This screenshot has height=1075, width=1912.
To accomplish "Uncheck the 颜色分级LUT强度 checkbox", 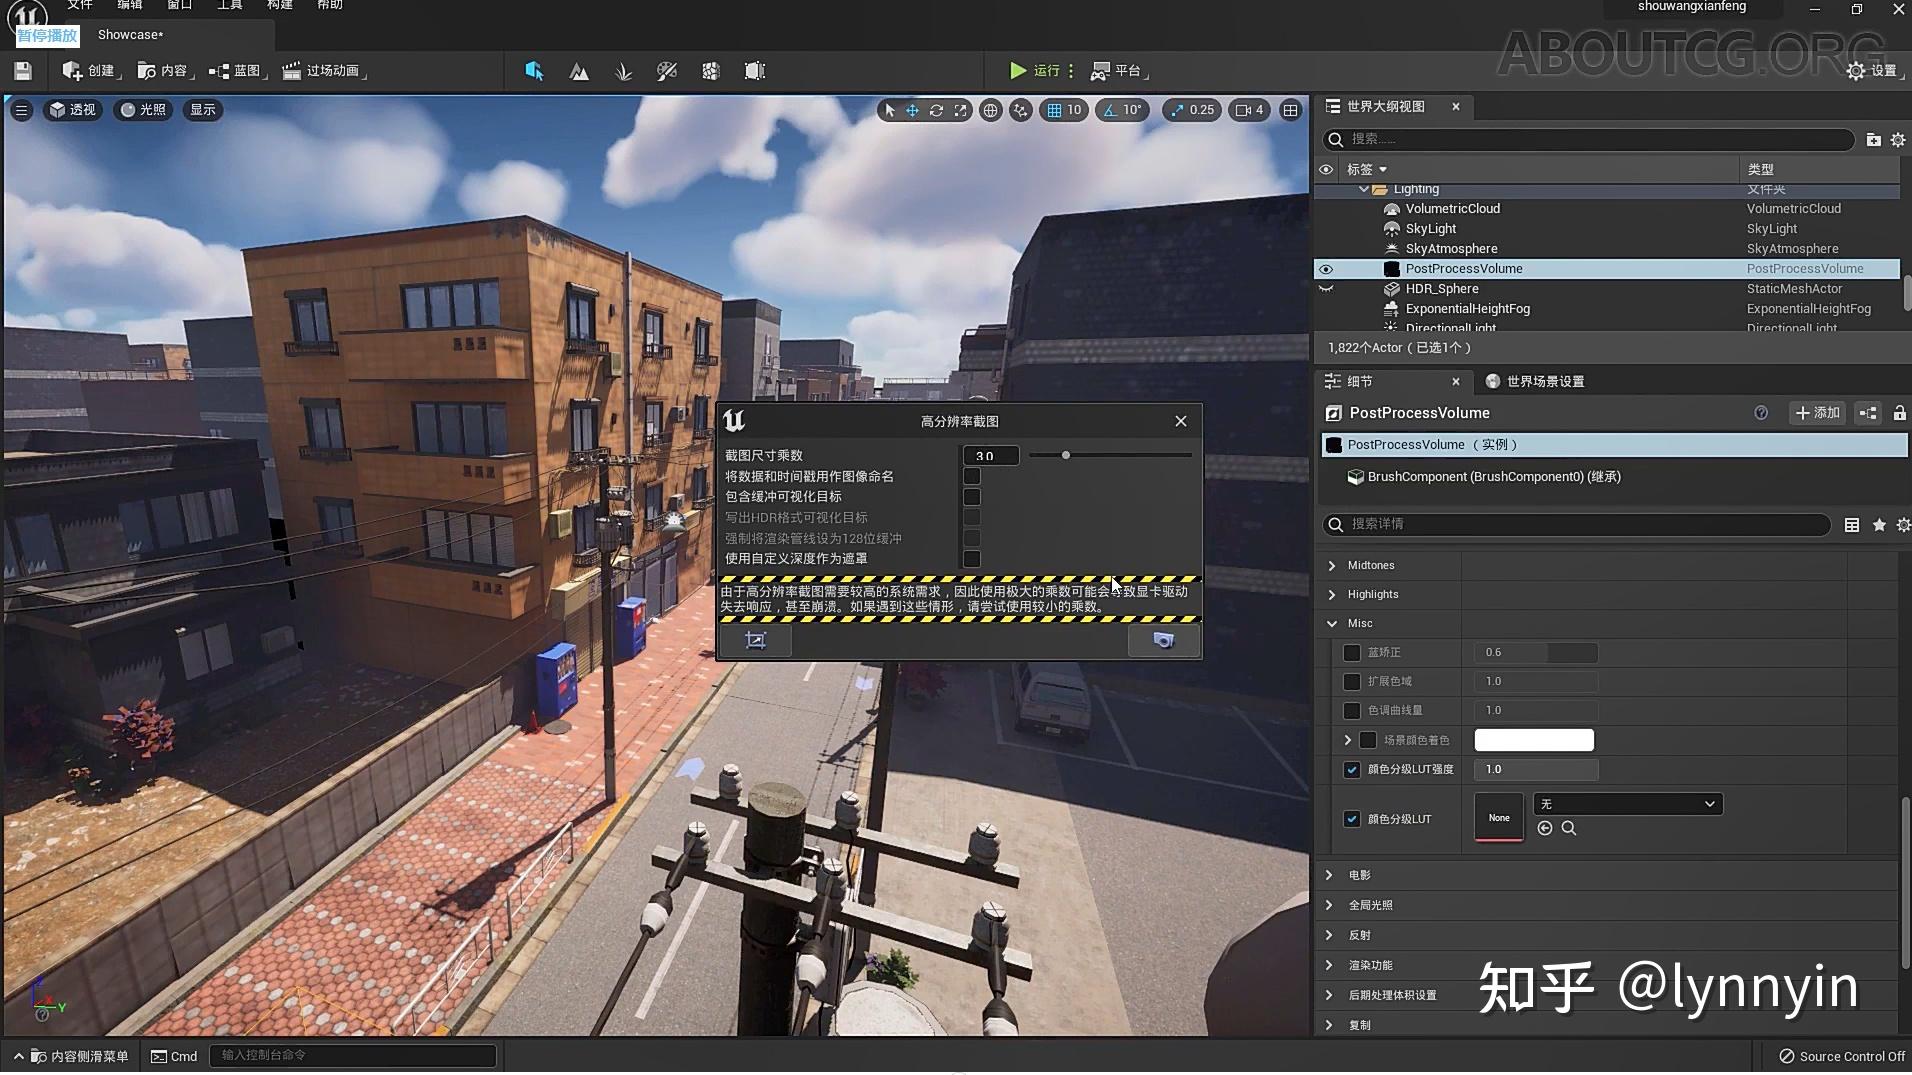I will [1352, 769].
